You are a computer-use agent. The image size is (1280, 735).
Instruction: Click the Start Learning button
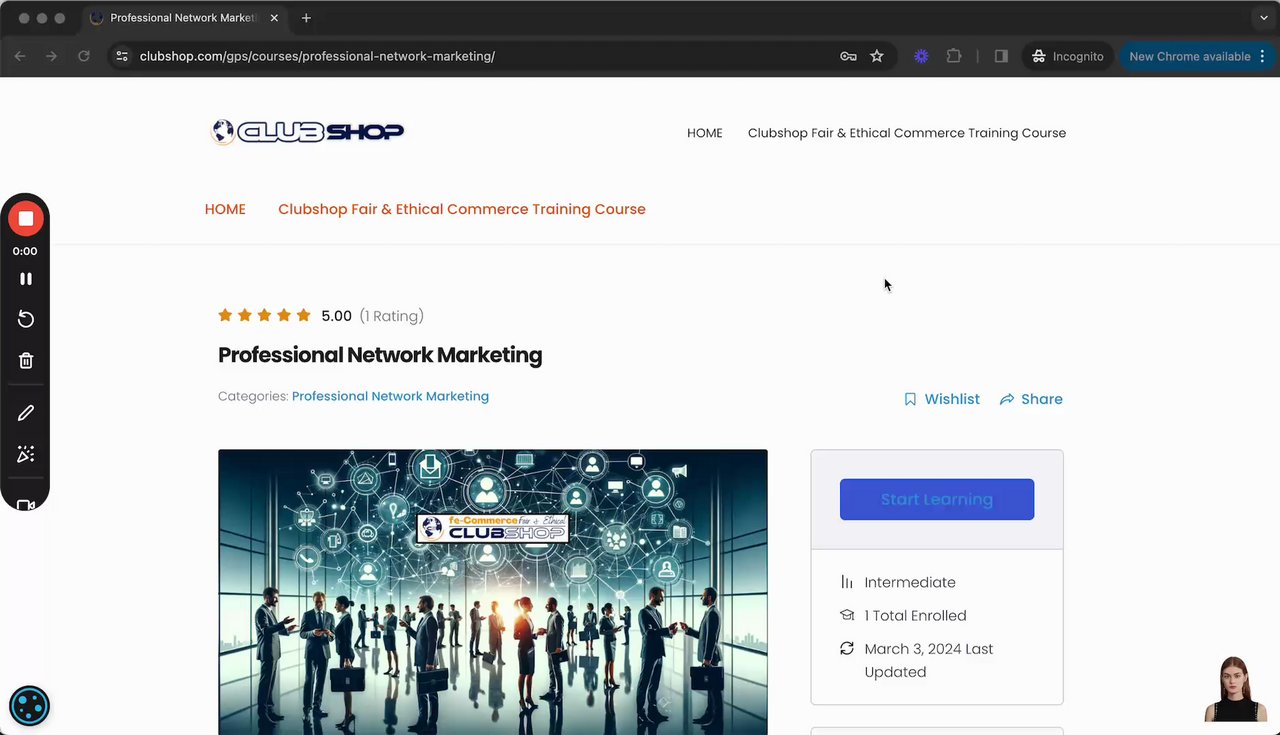tap(937, 499)
